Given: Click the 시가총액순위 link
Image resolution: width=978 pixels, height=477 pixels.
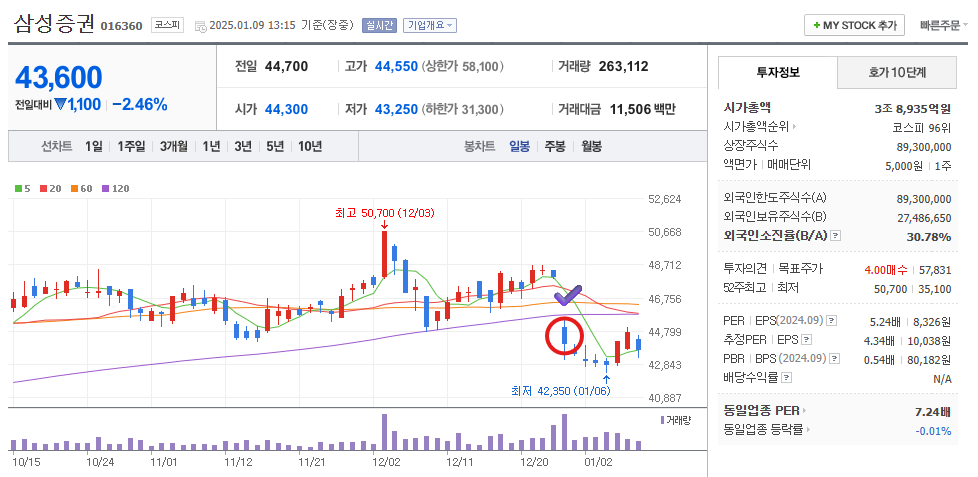Looking at the screenshot, I should [757, 127].
